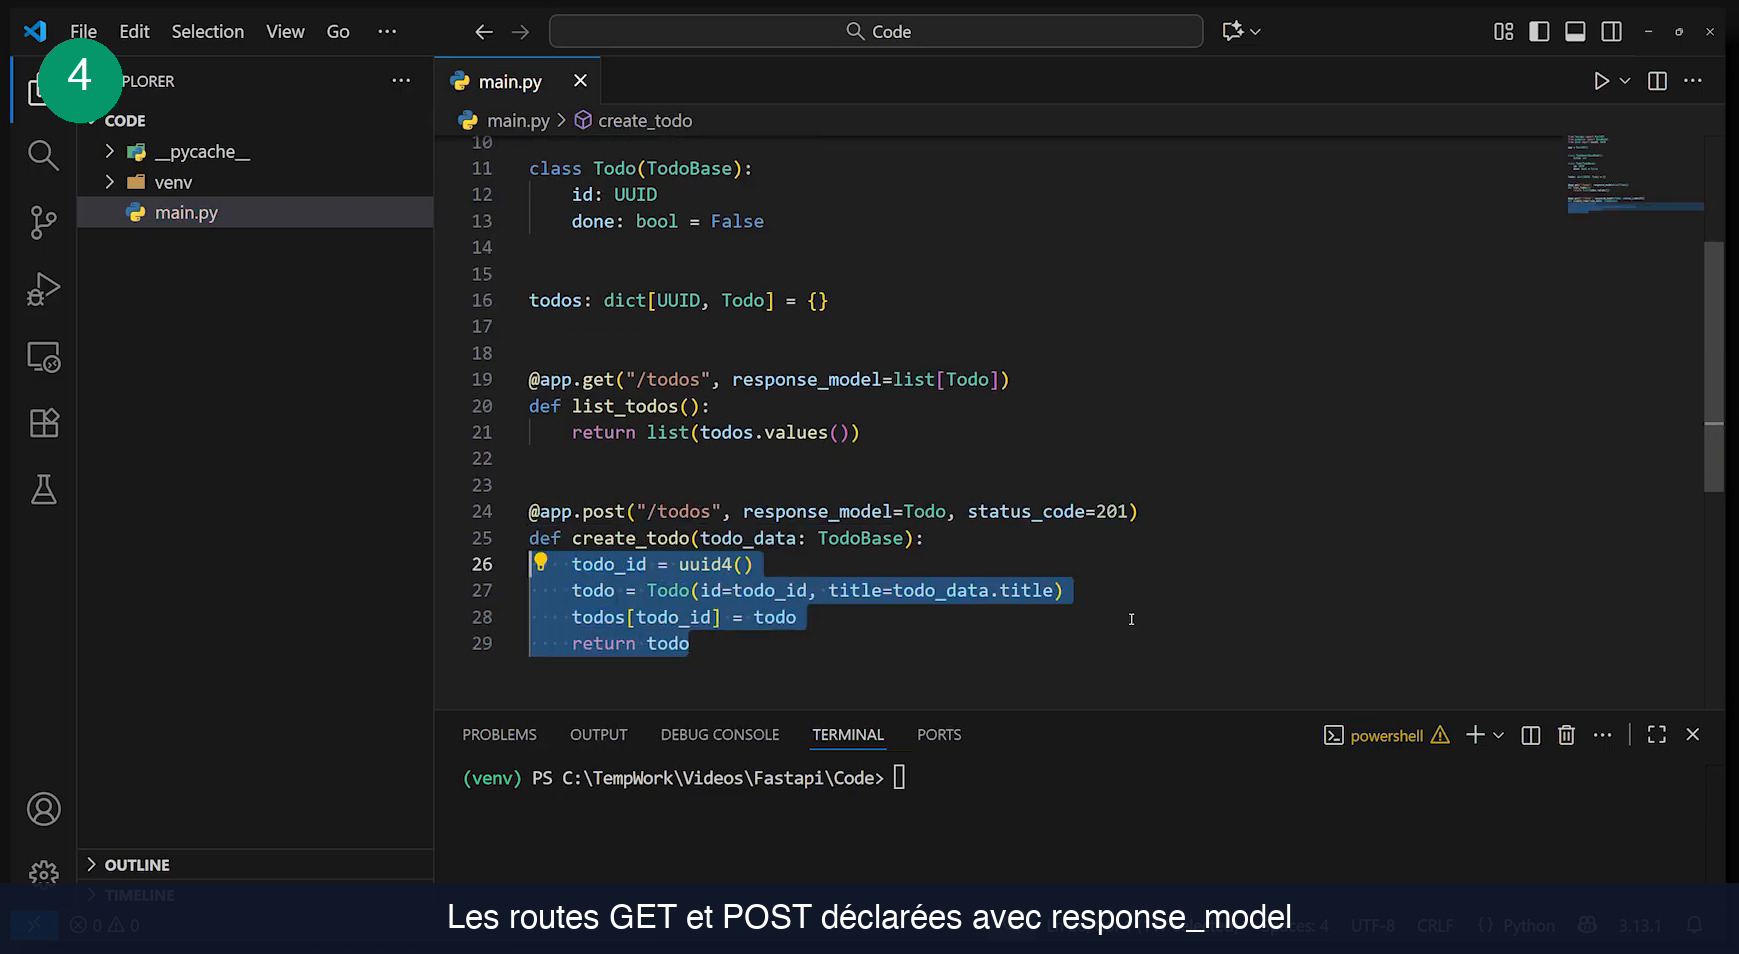Screen dimensions: 1739x954
Task: Create a new terminal with plus
Action: click(1475, 735)
